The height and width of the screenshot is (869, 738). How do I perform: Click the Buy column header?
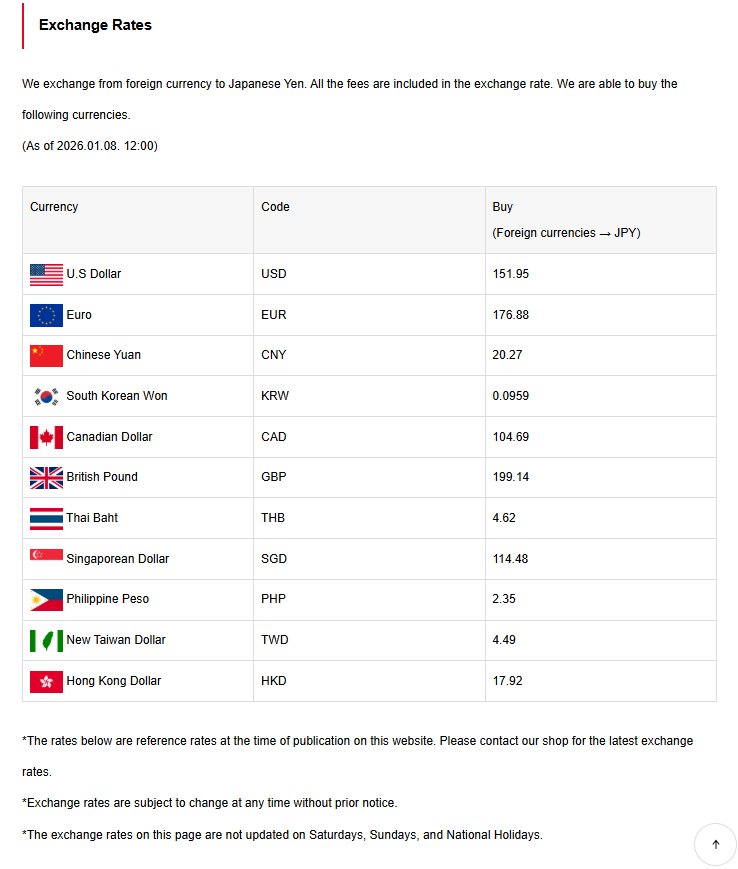[503, 207]
